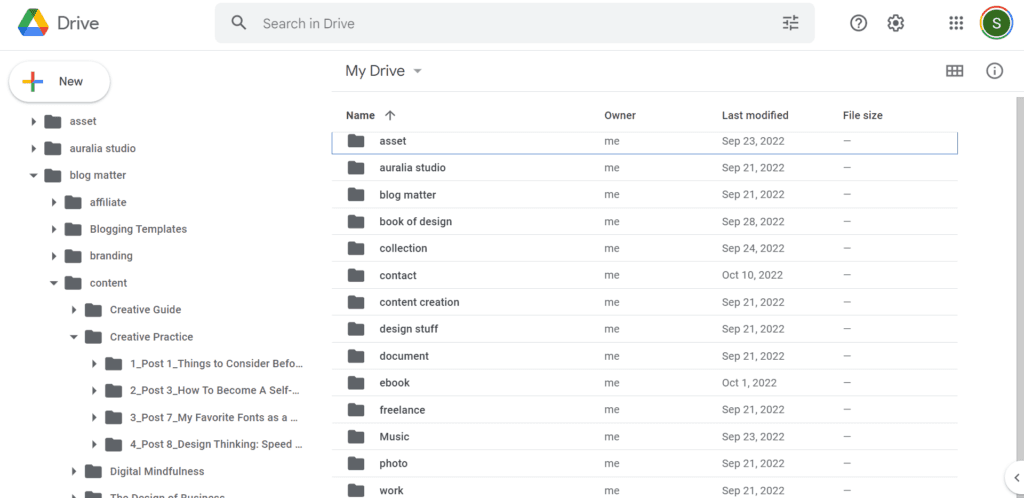Sort by the Name column header
This screenshot has width=1024, height=498.
360,116
